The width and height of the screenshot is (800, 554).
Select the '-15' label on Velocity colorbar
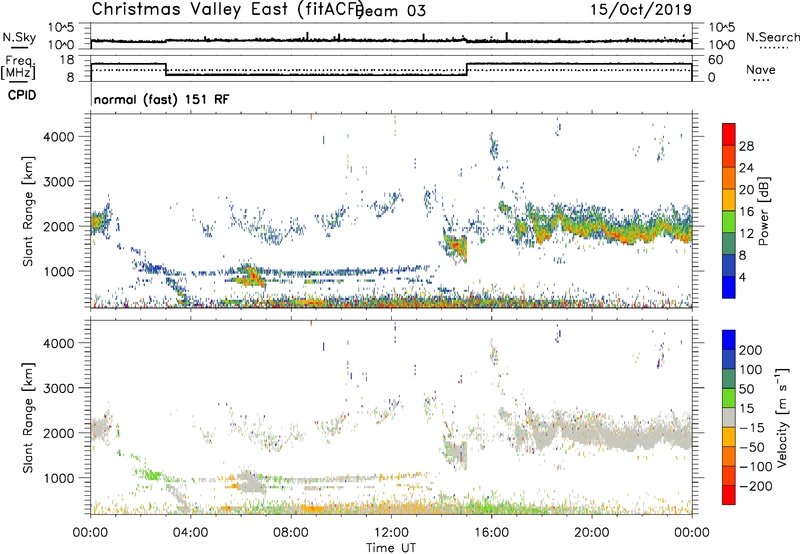752,428
